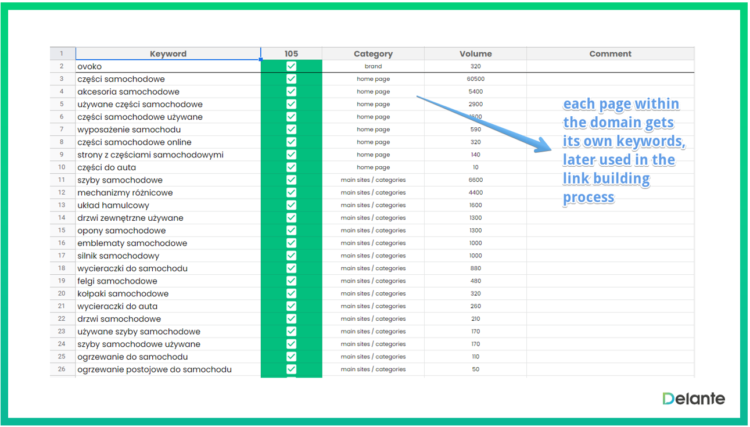750x427 pixels.
Task: Click the mechanizmy różnicowe cell
Action: tap(168, 193)
